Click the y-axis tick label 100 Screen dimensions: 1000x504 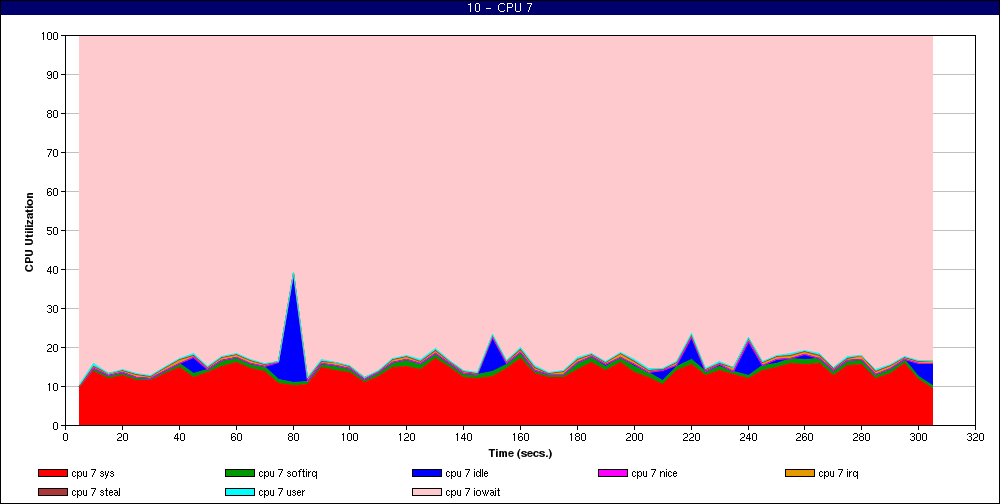pos(52,36)
